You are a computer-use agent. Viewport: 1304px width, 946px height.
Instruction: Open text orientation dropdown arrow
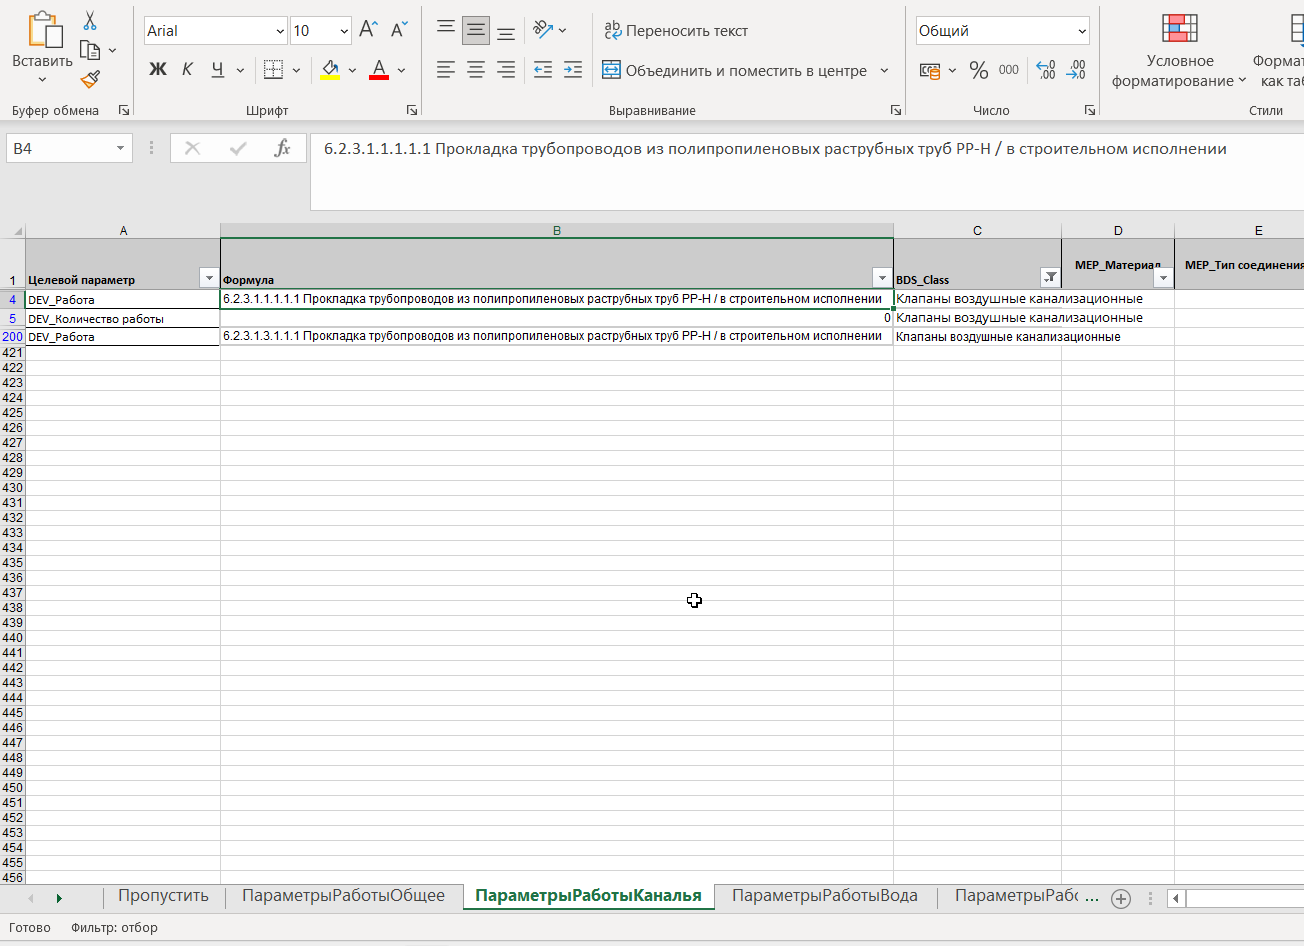point(562,30)
